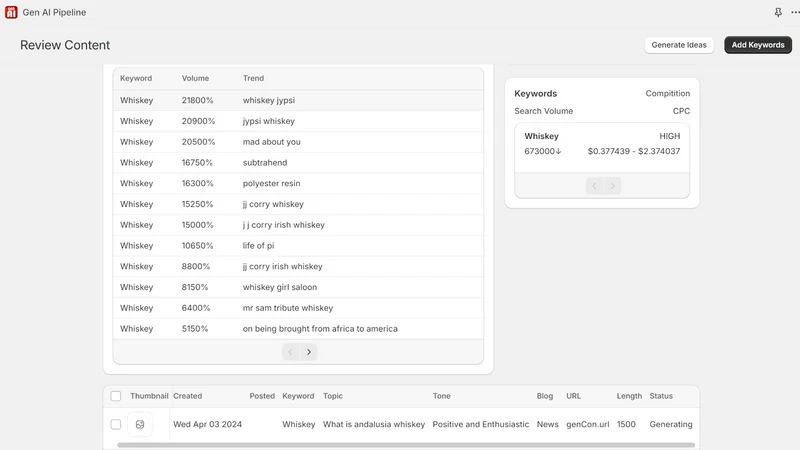Toggle the select-all checkbox in content table header
This screenshot has height=450, width=800.
click(x=116, y=396)
